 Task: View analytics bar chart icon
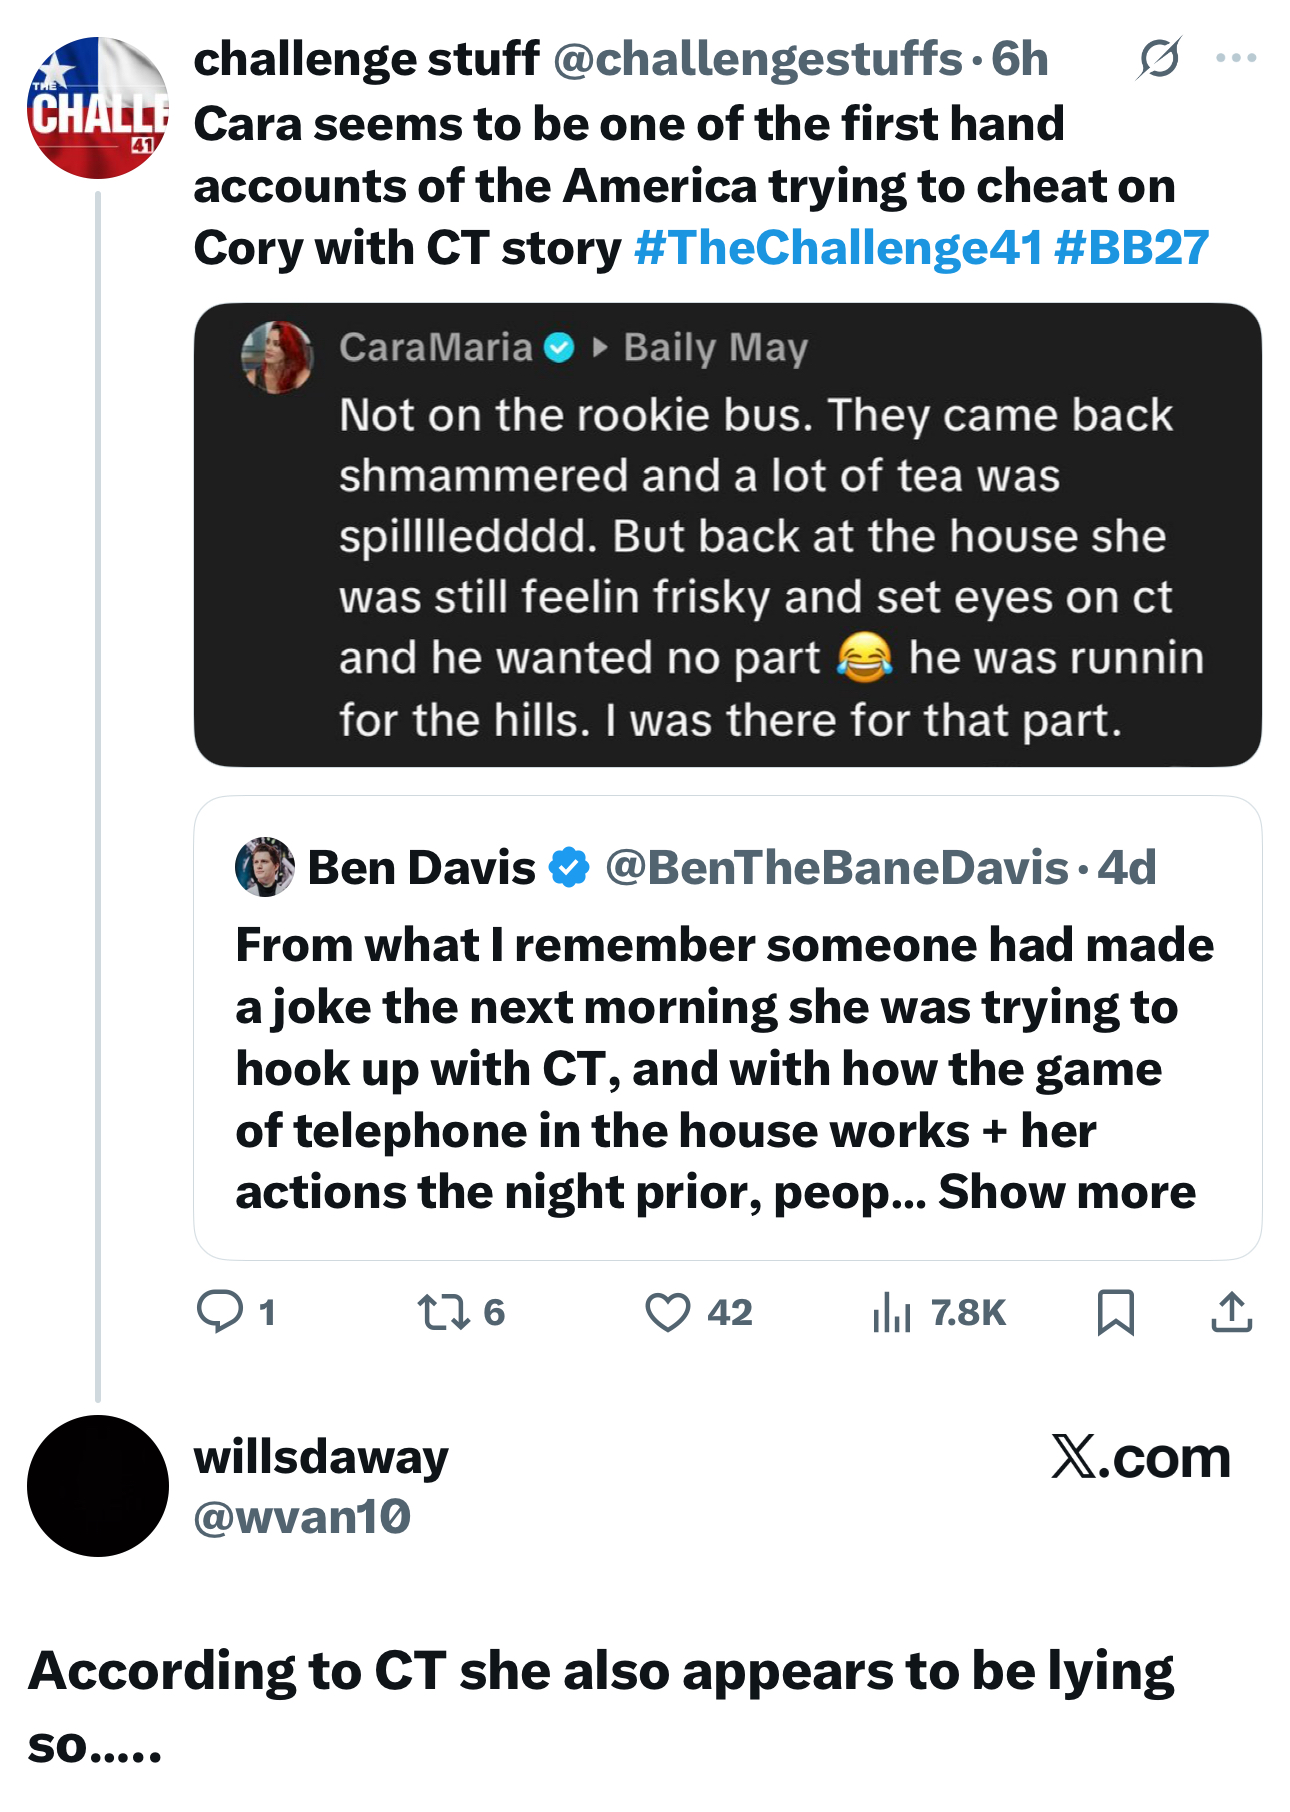891,1312
